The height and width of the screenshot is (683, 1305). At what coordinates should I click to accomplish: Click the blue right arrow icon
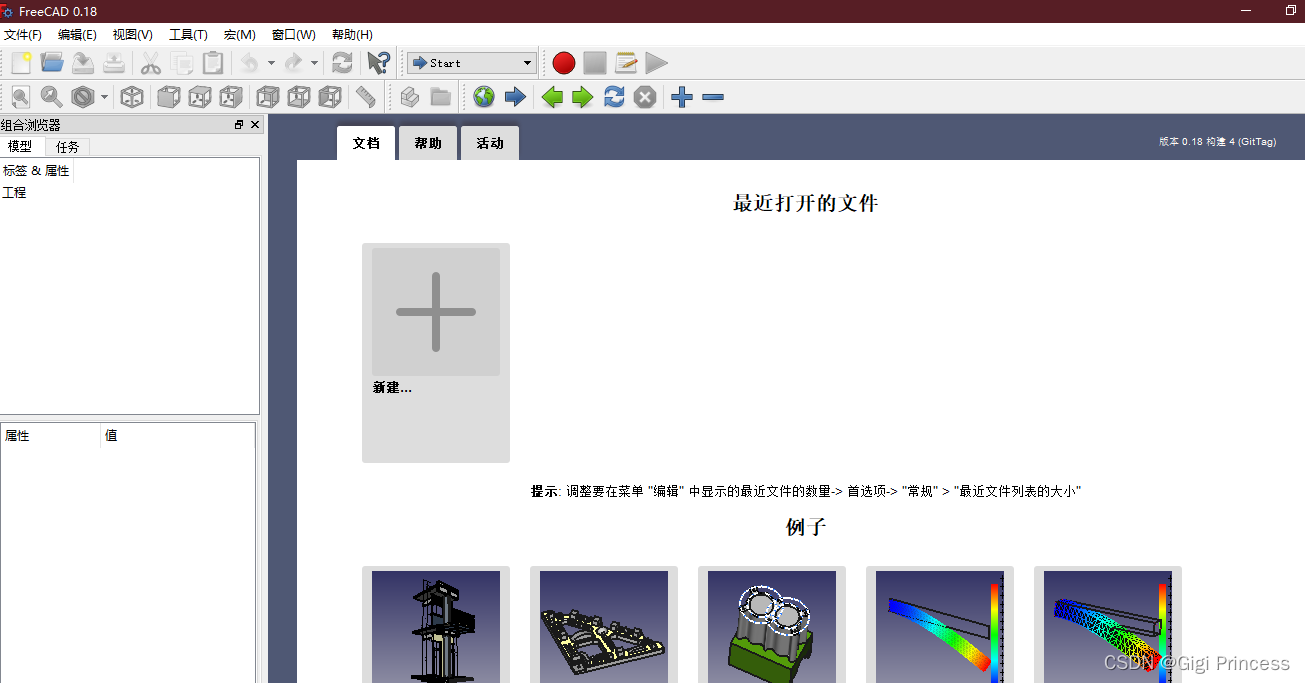pyautogui.click(x=515, y=97)
